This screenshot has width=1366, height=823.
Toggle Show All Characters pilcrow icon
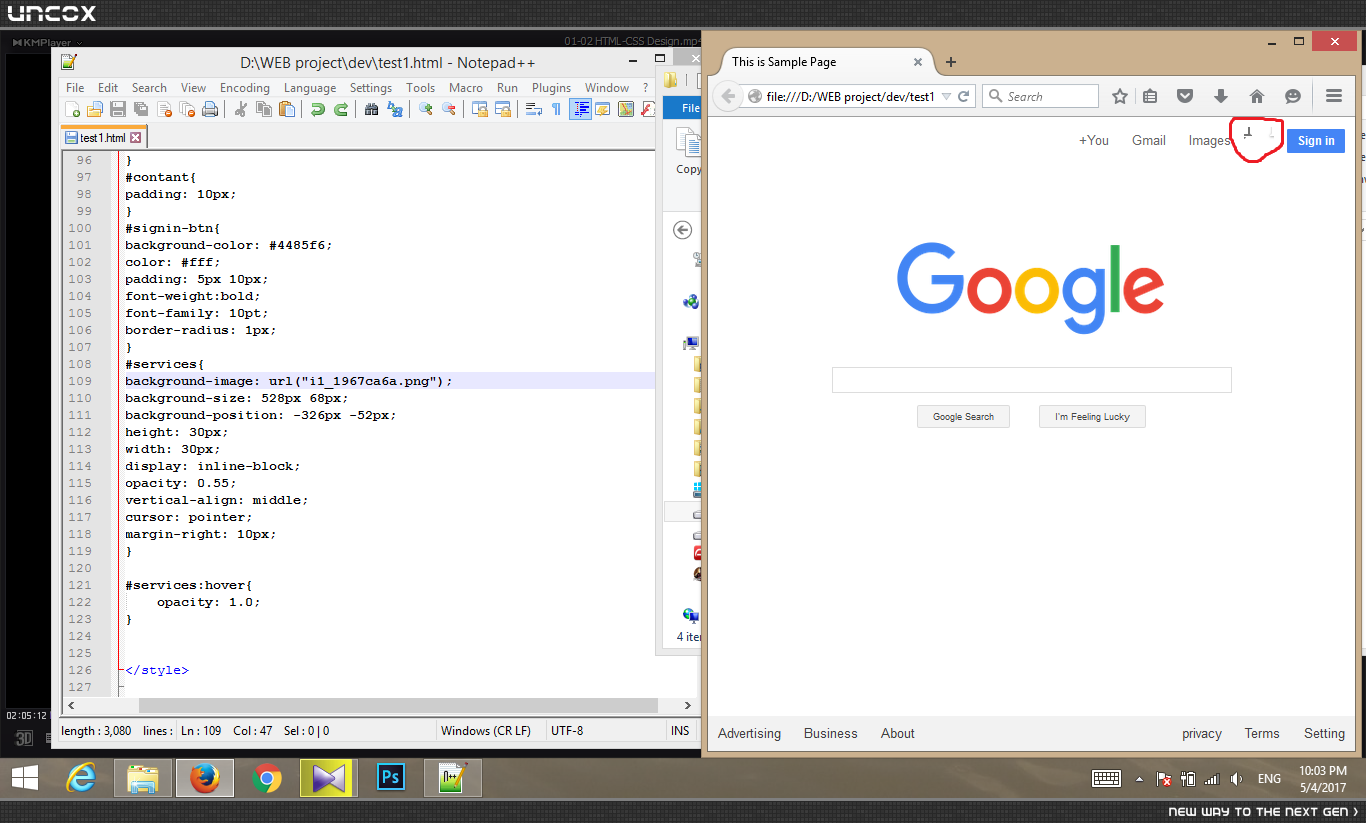click(556, 110)
